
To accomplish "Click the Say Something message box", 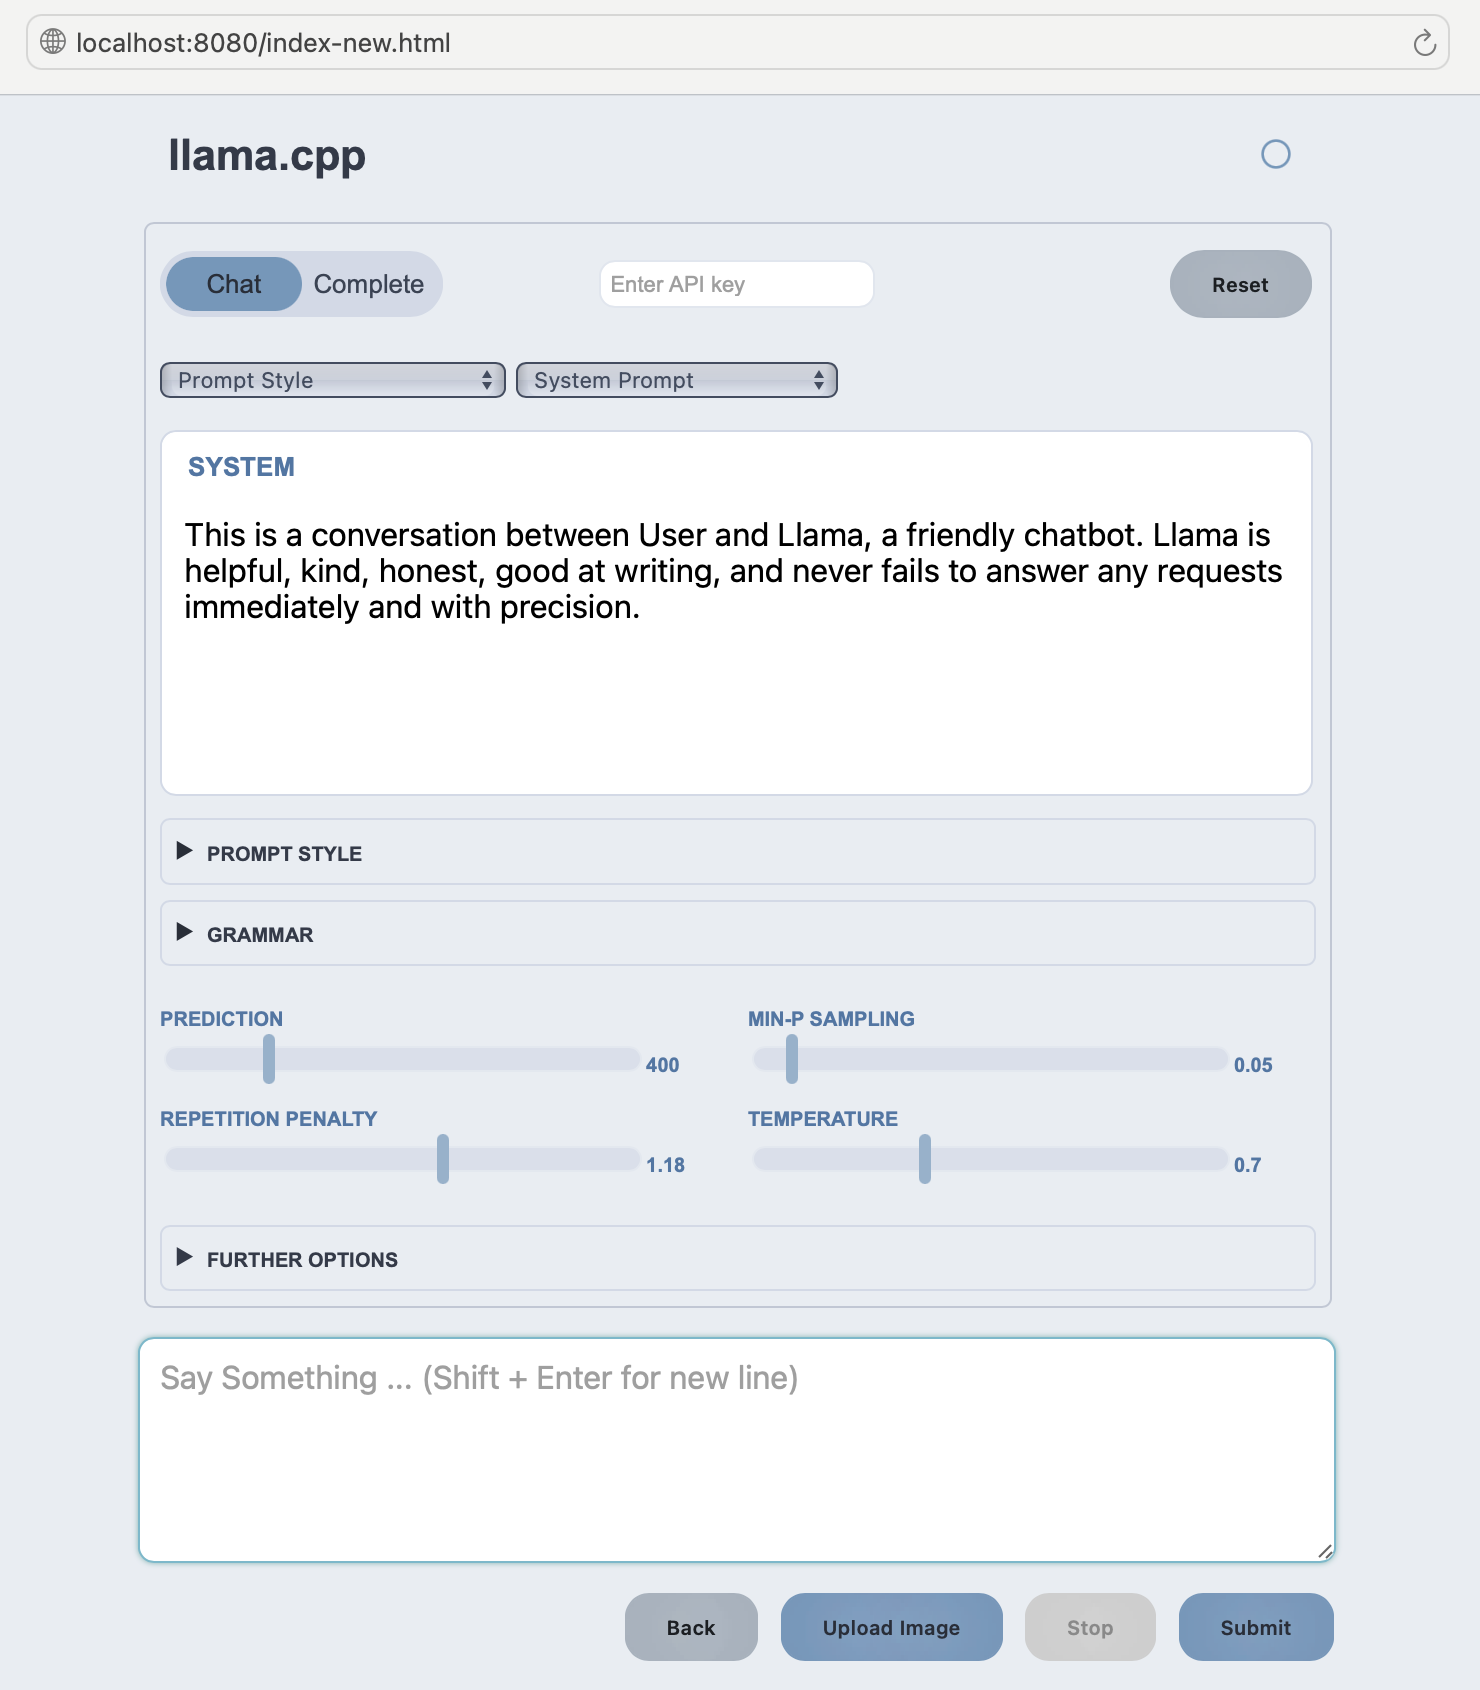I will click(x=736, y=1449).
